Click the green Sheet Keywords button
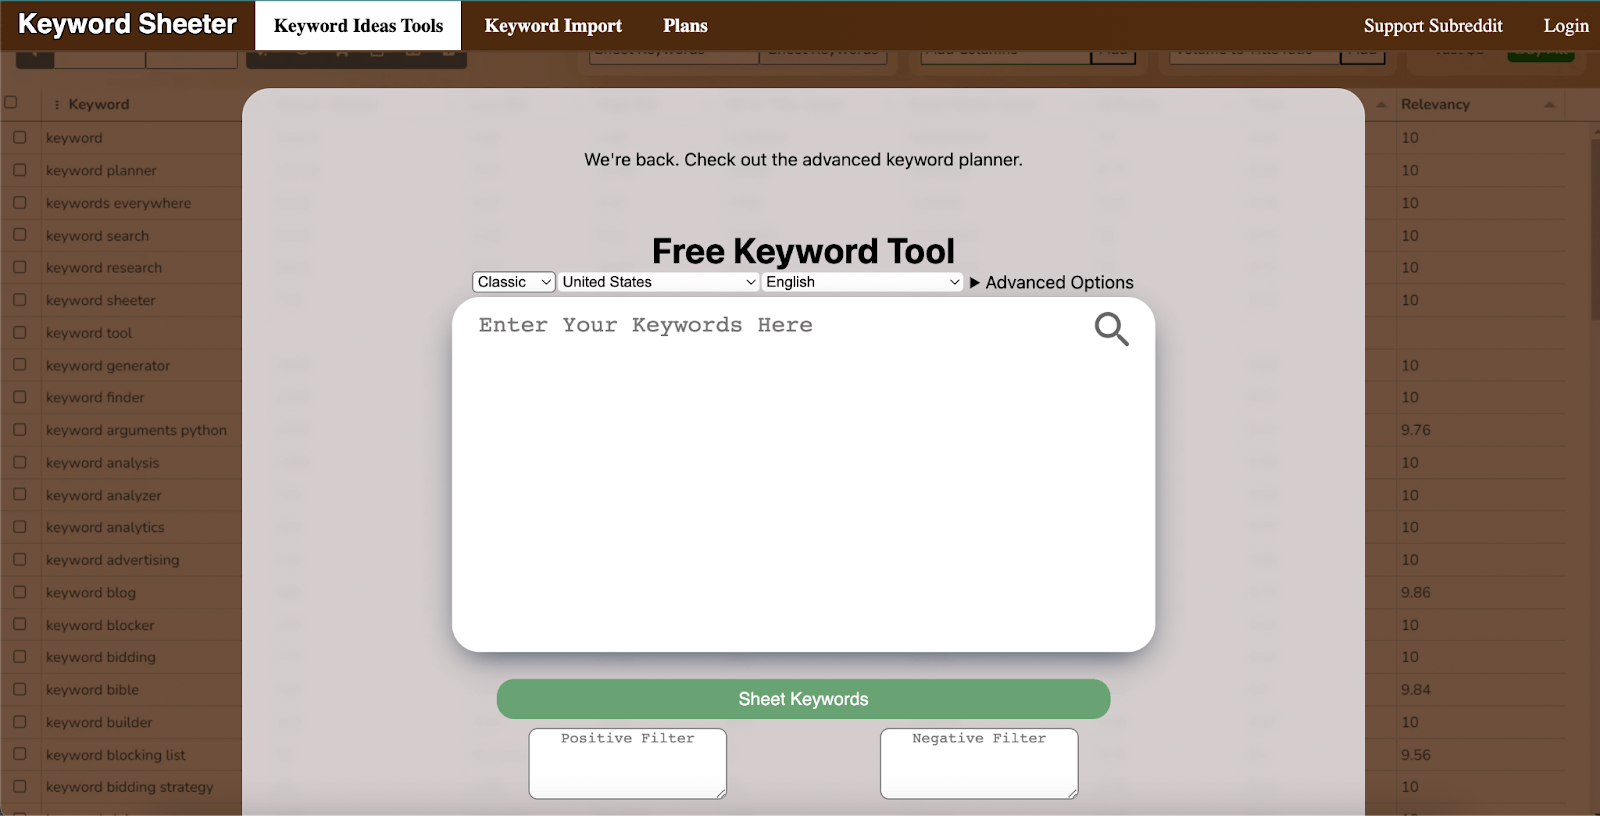This screenshot has height=816, width=1600. tap(803, 699)
